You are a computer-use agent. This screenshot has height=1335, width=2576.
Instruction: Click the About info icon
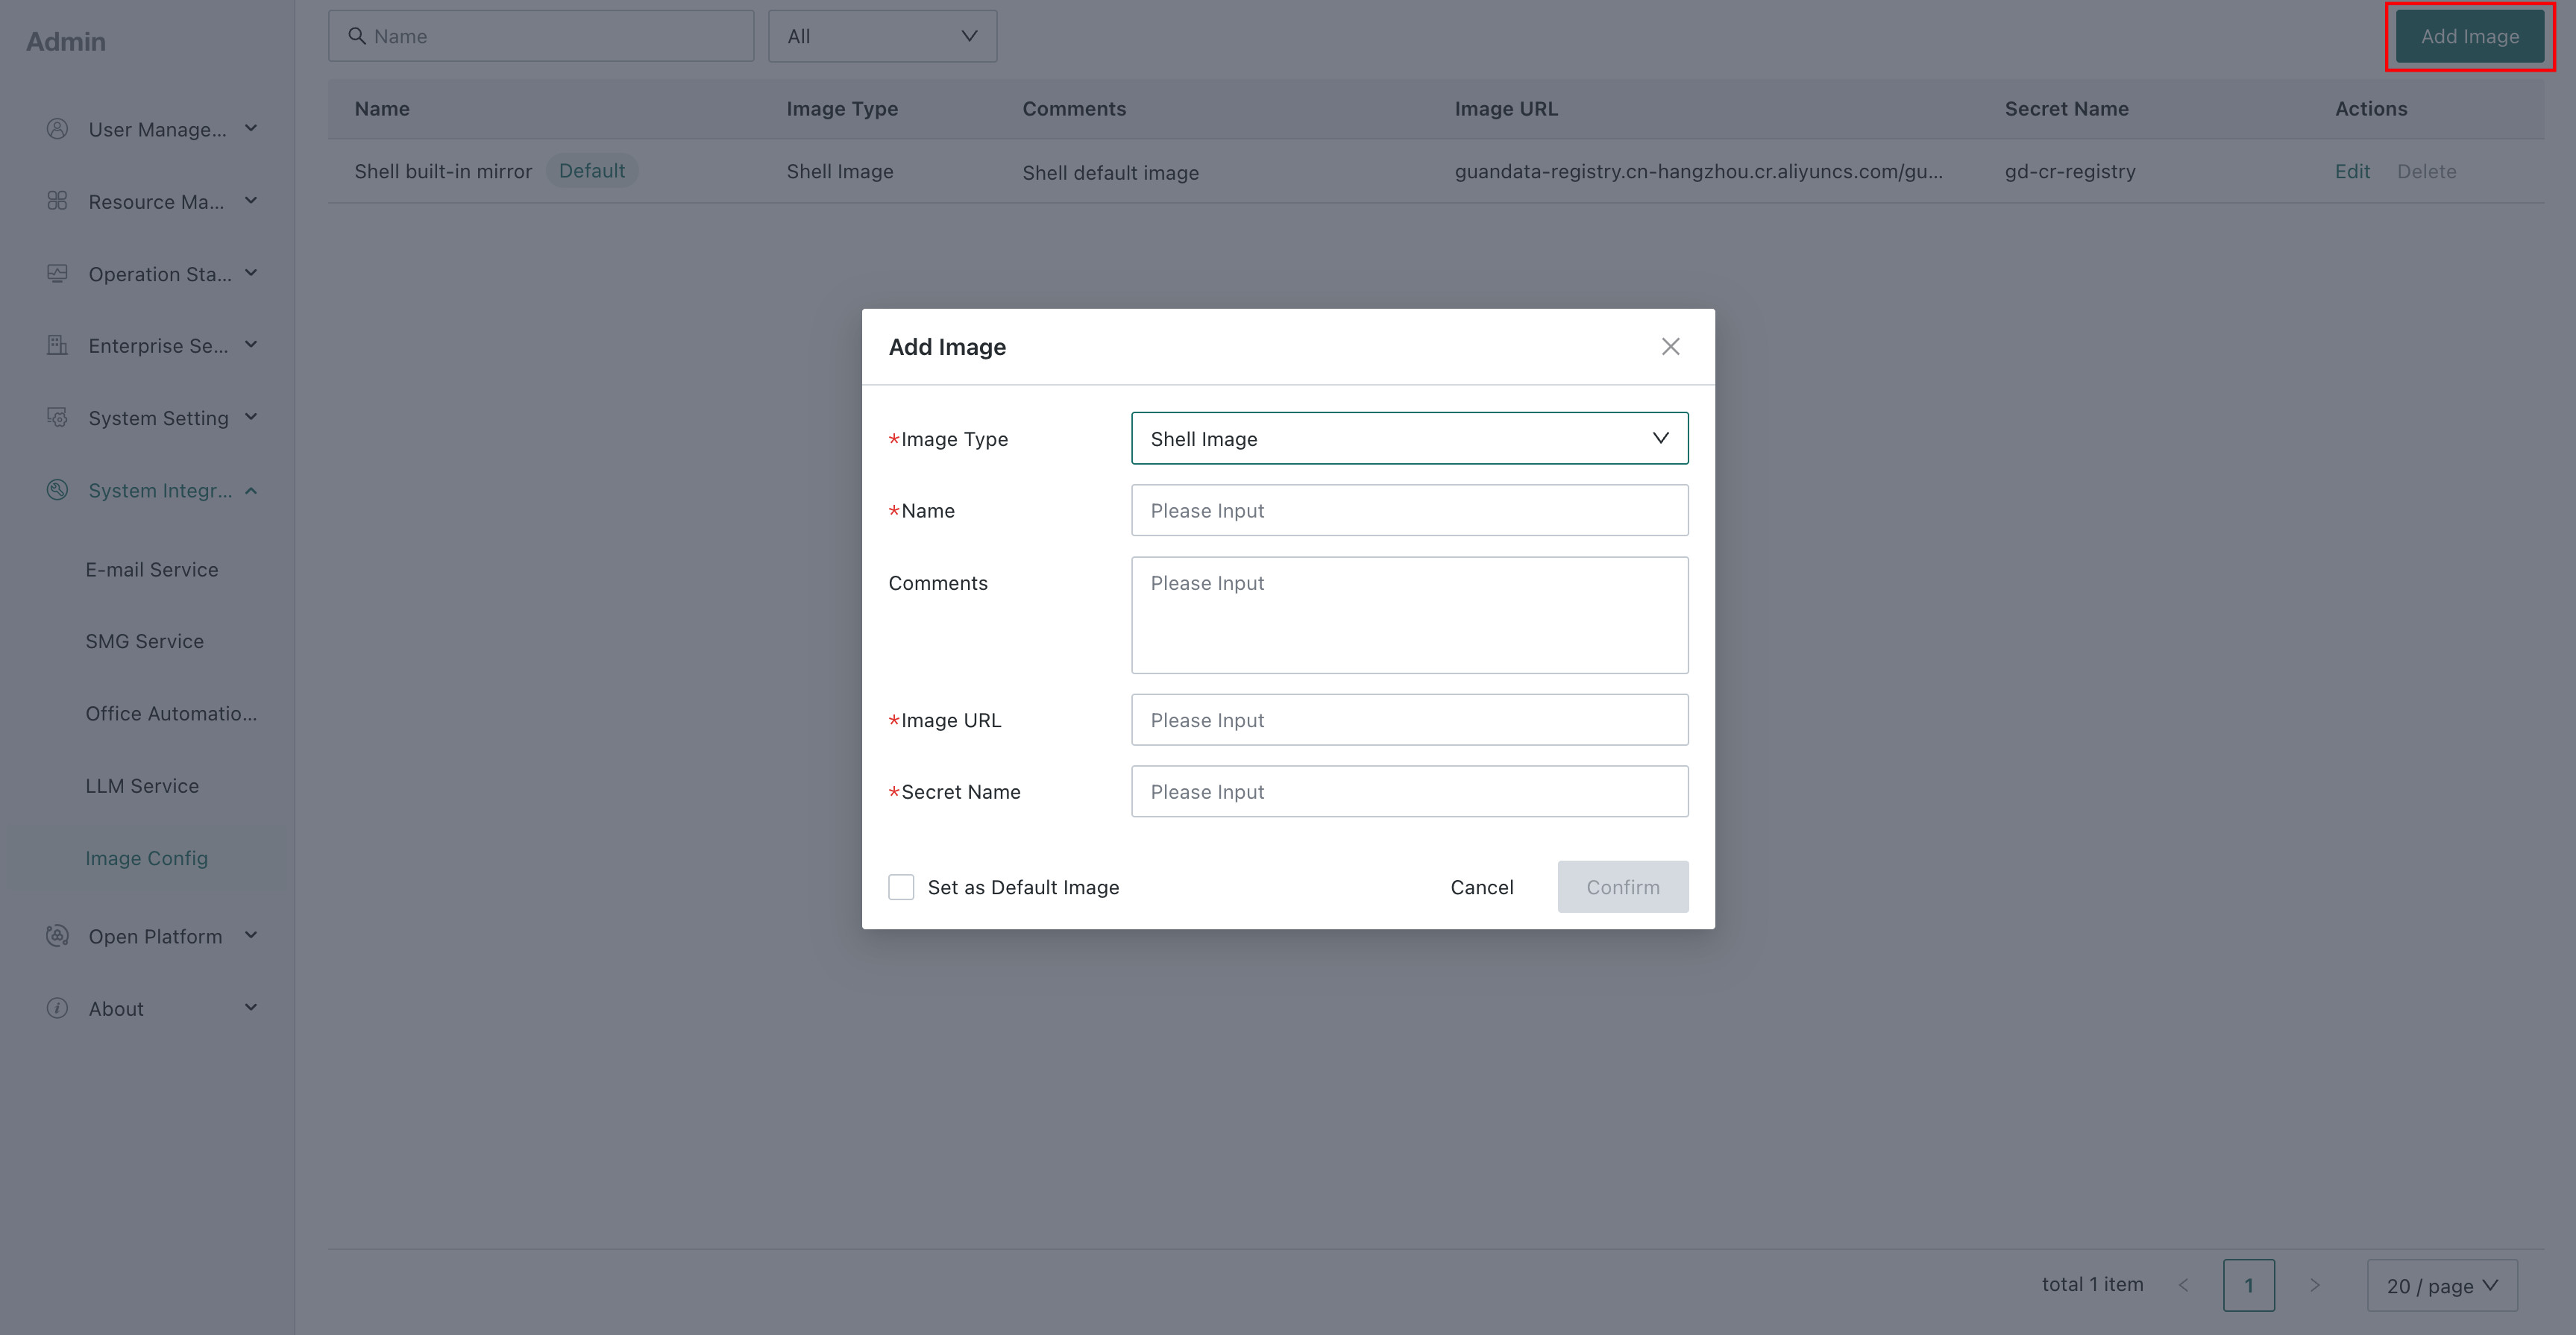click(58, 1008)
